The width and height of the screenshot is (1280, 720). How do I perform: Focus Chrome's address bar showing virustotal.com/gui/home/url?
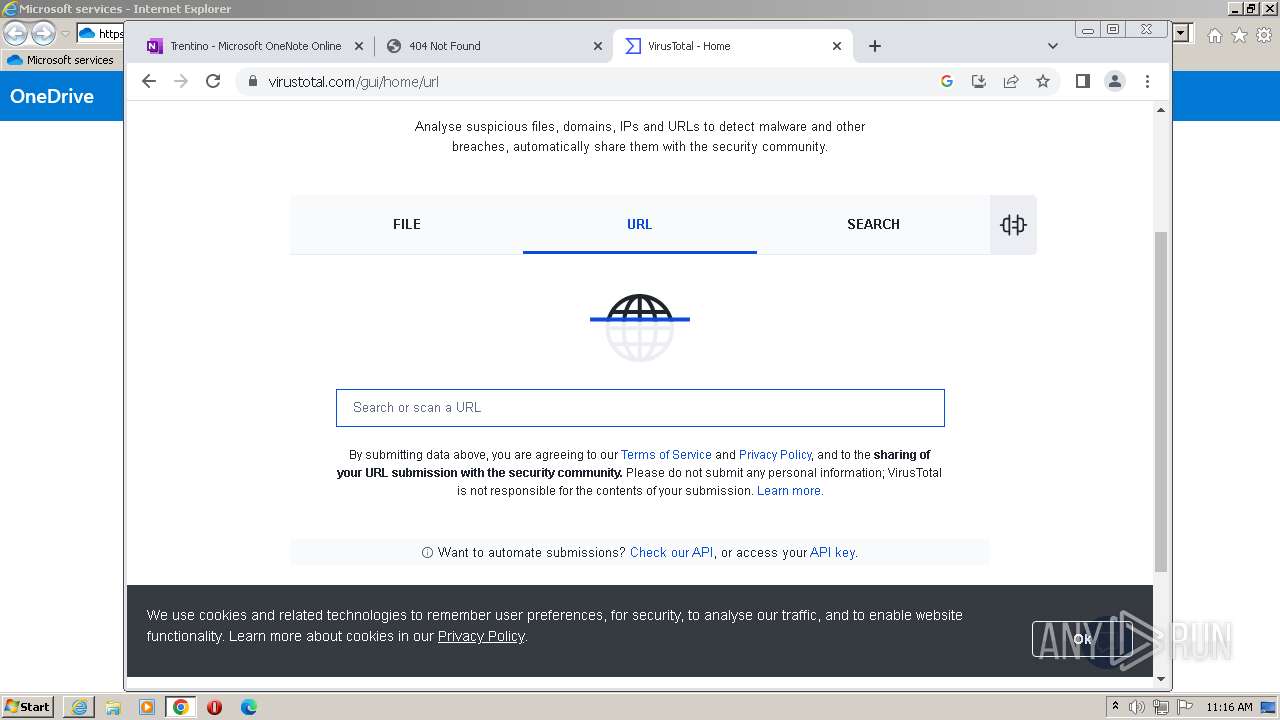click(590, 81)
